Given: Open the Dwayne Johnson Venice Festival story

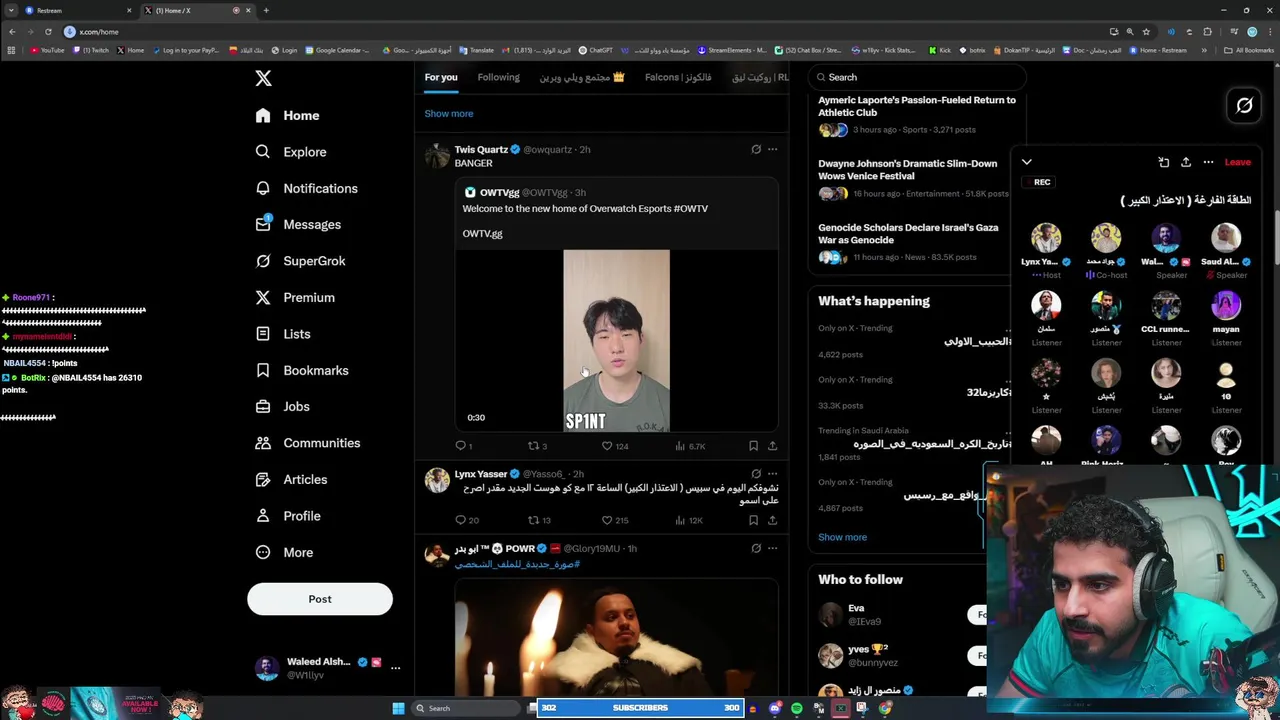Looking at the screenshot, I should (907, 170).
